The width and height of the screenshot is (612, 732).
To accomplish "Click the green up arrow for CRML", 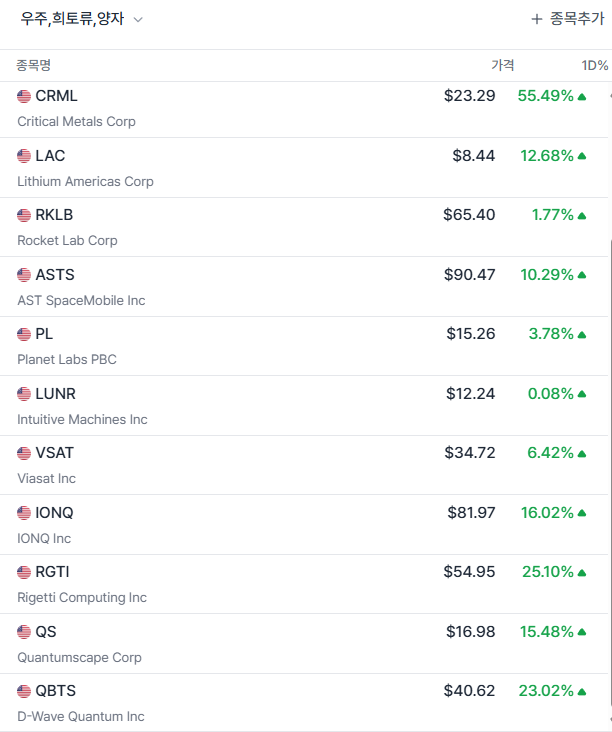I will [582, 97].
